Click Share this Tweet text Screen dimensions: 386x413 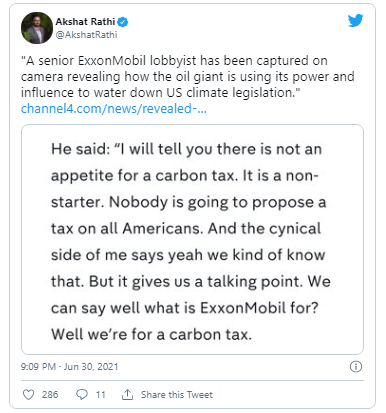pyautogui.click(x=177, y=395)
